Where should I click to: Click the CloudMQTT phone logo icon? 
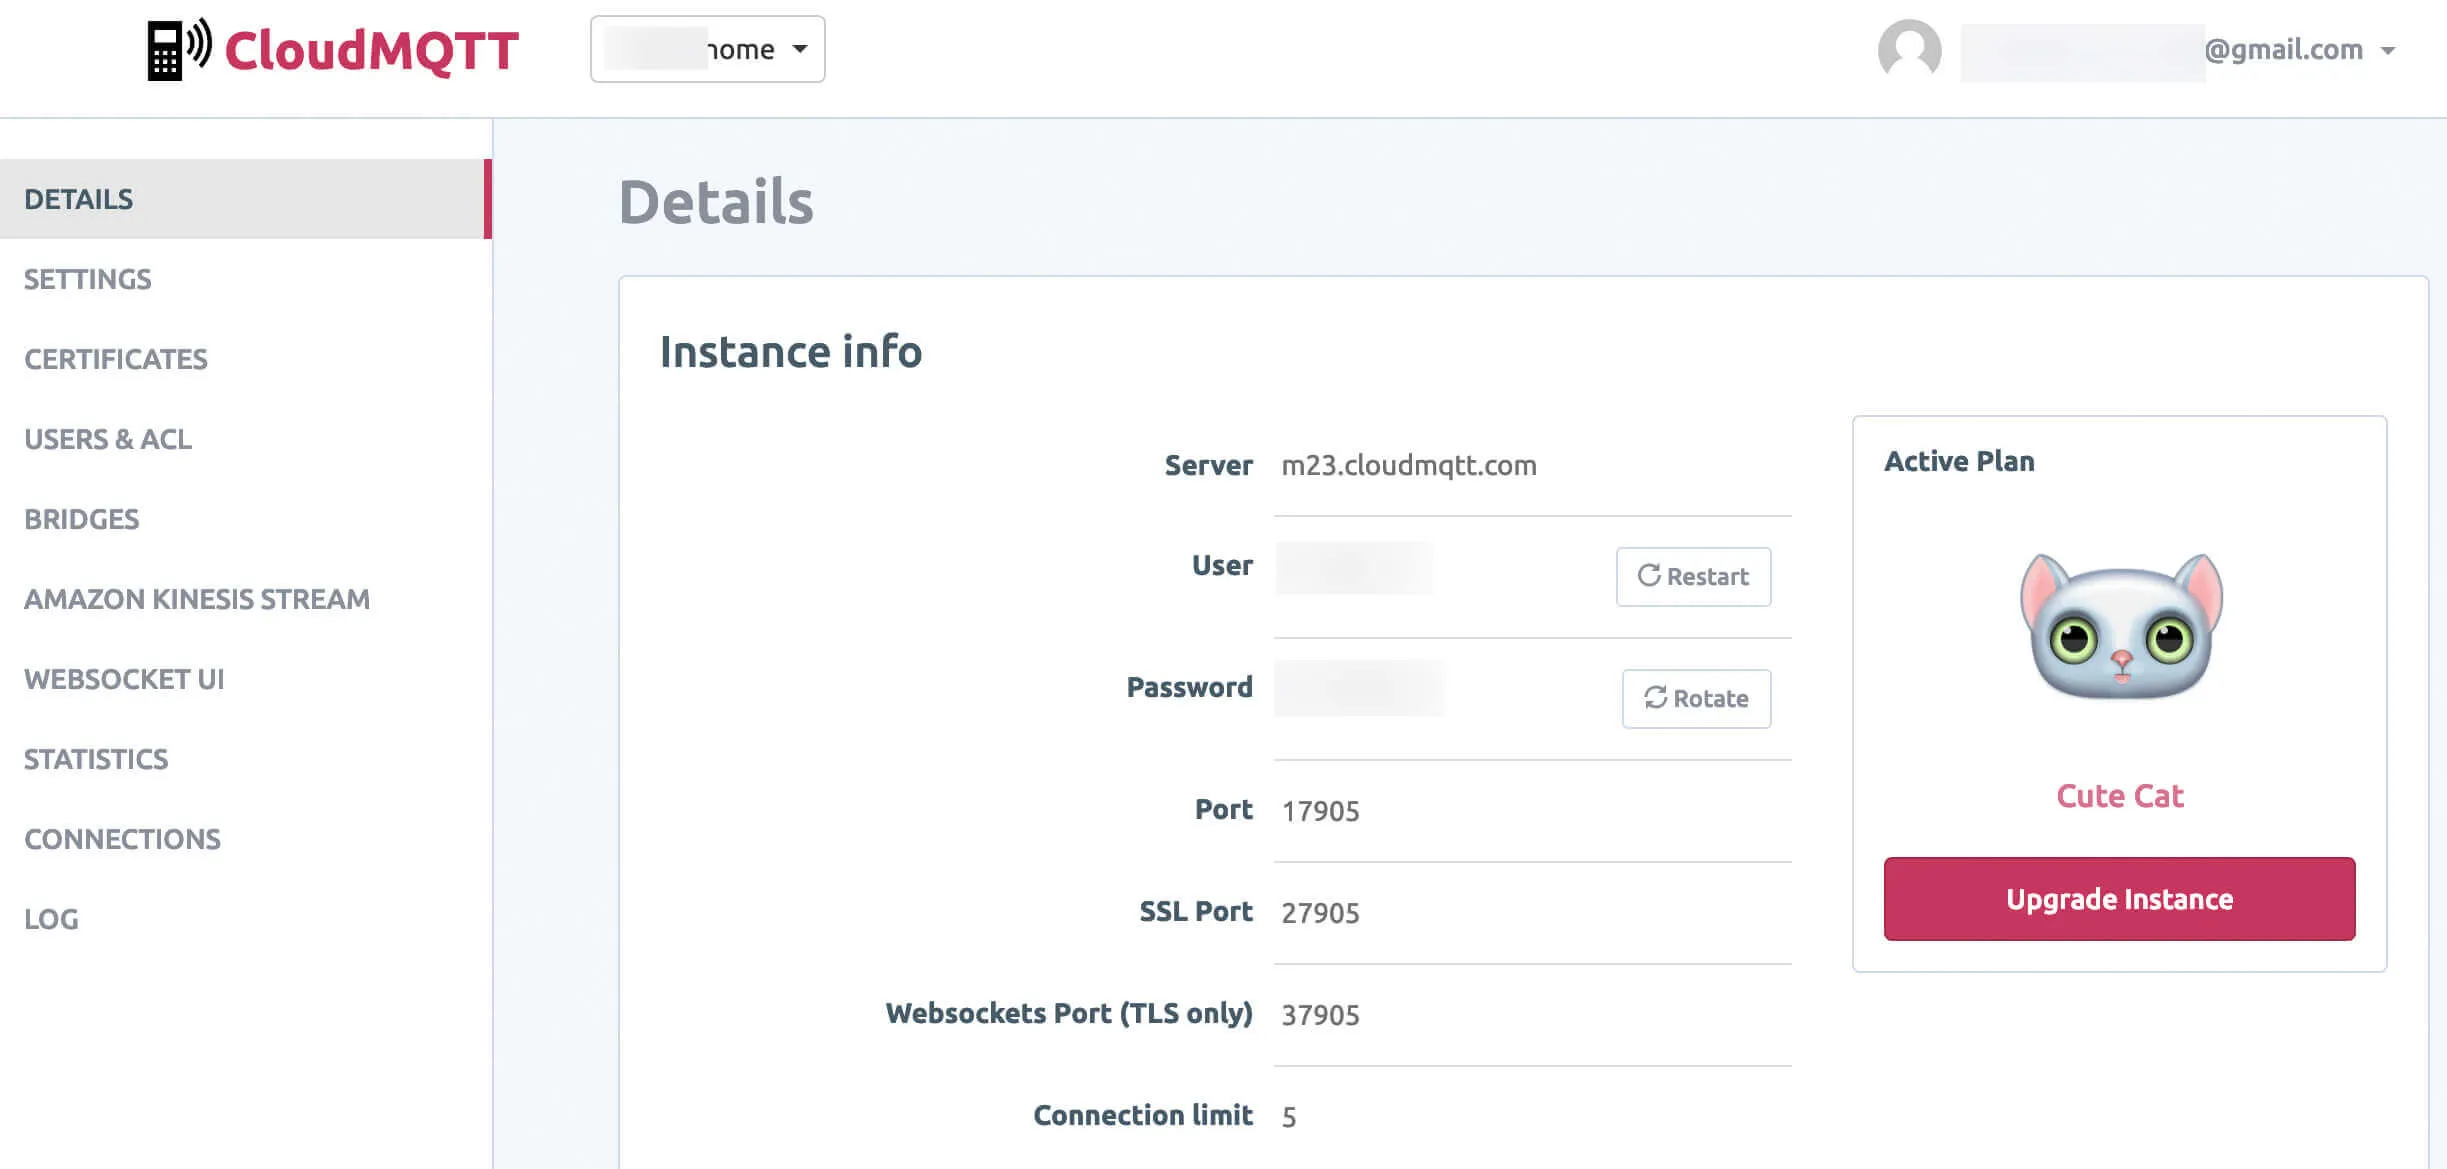180,49
